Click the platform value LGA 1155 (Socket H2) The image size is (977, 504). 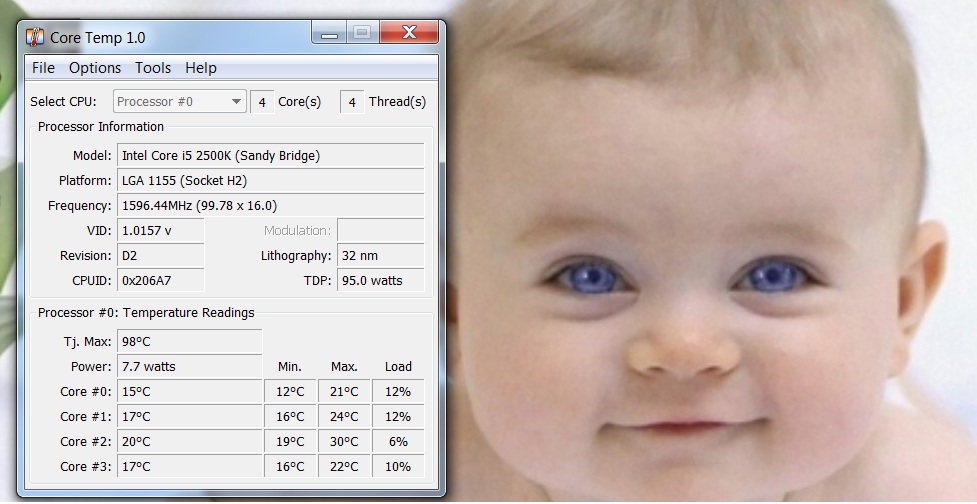[270, 181]
